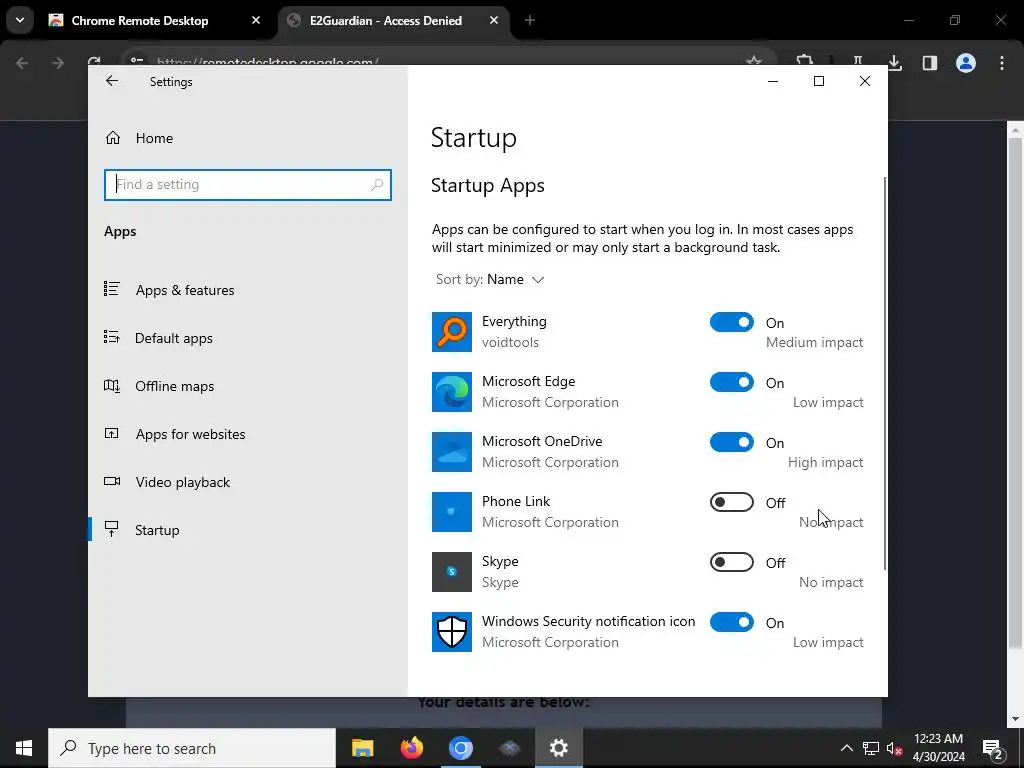This screenshot has width=1024, height=768.
Task: Enable Phone Link startup toggle
Action: coord(731,502)
